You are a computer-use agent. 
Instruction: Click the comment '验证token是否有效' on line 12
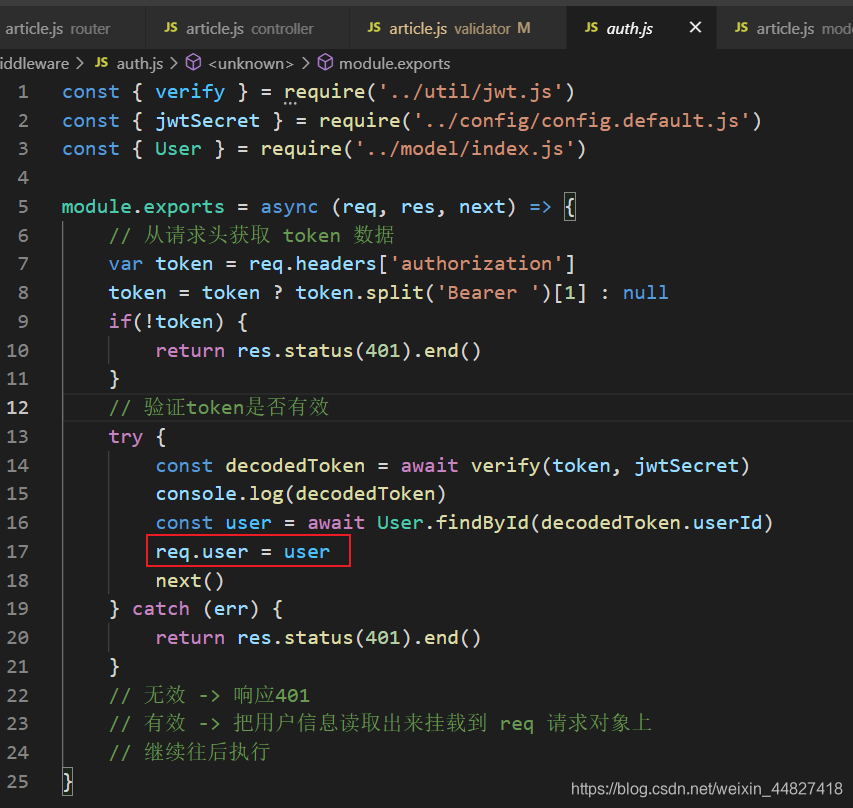pos(237,407)
